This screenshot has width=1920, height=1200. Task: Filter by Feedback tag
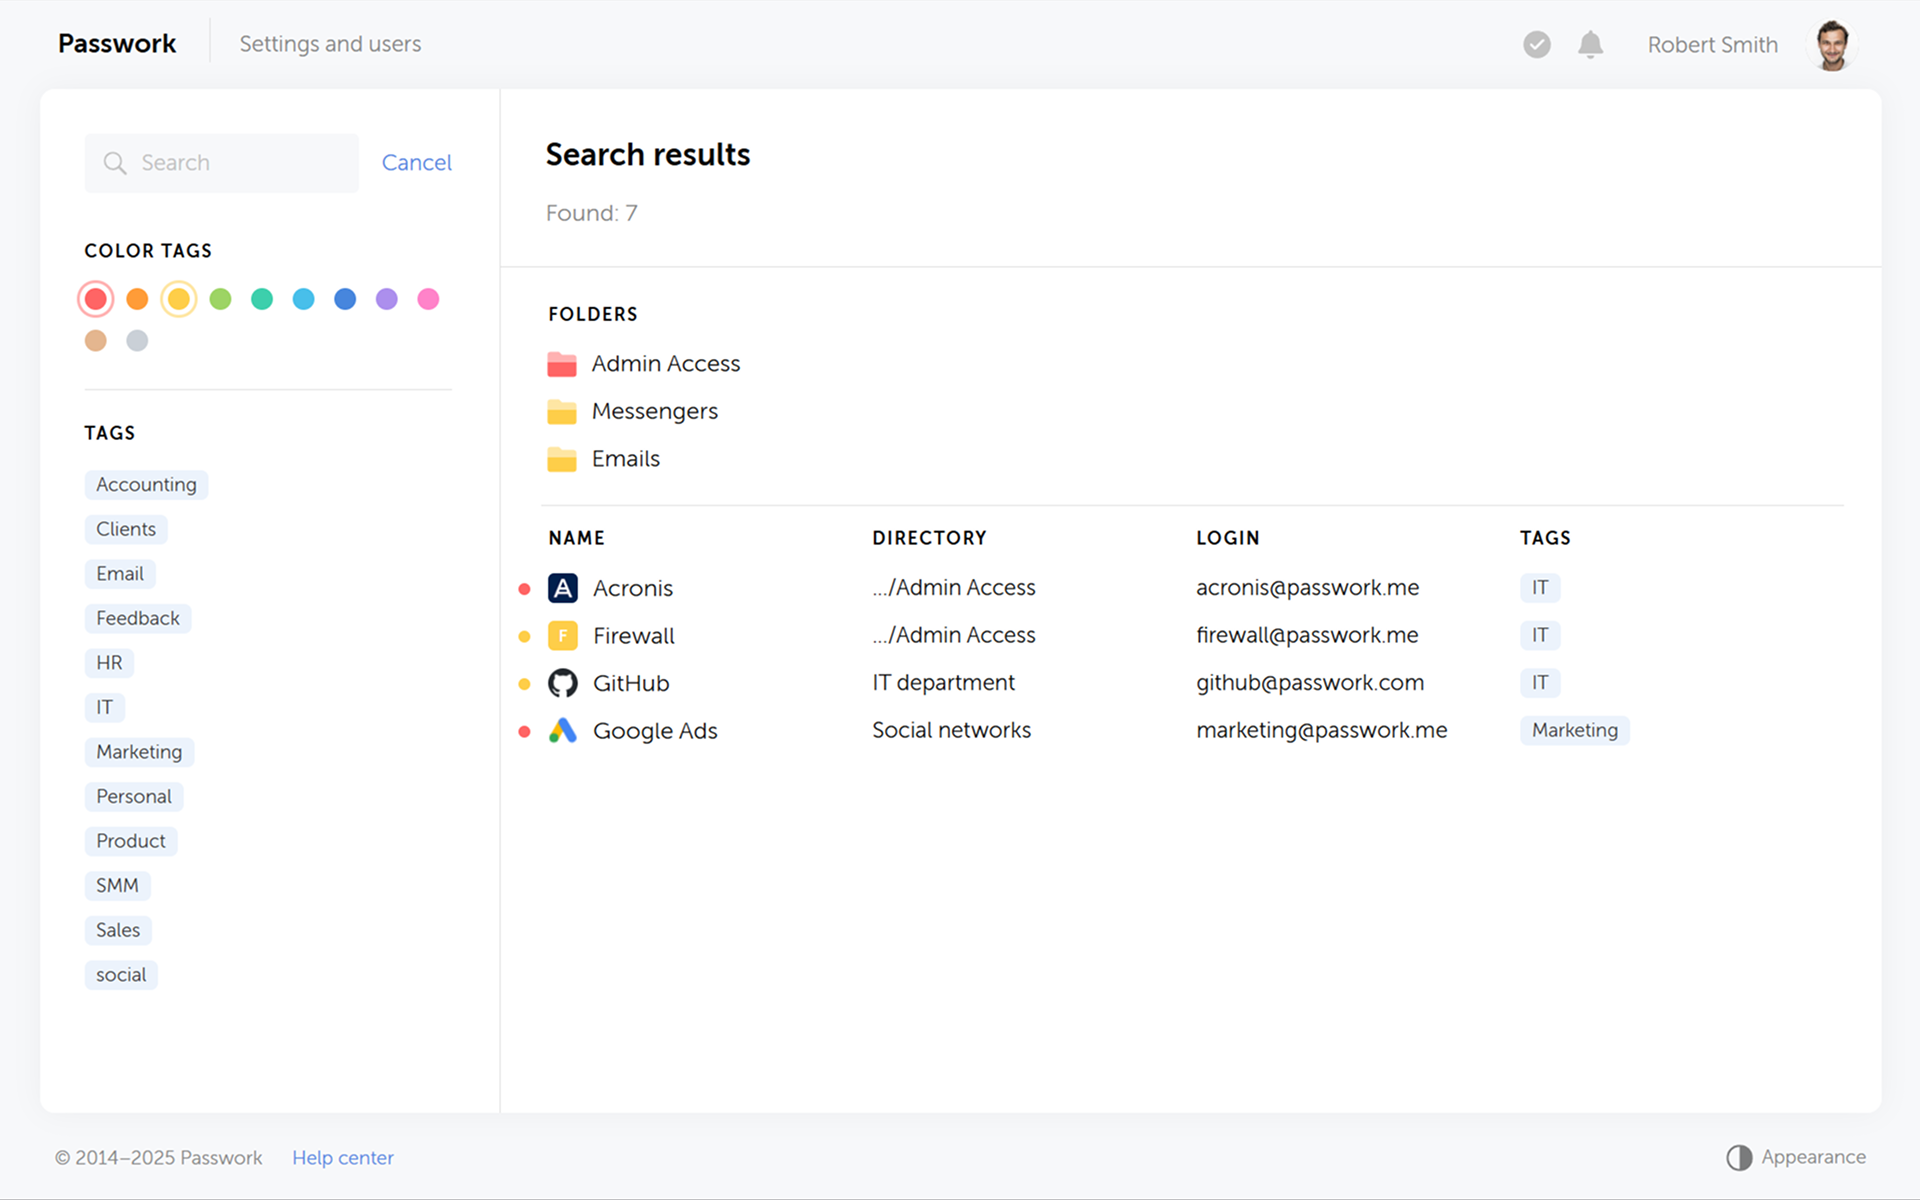pyautogui.click(x=138, y=618)
